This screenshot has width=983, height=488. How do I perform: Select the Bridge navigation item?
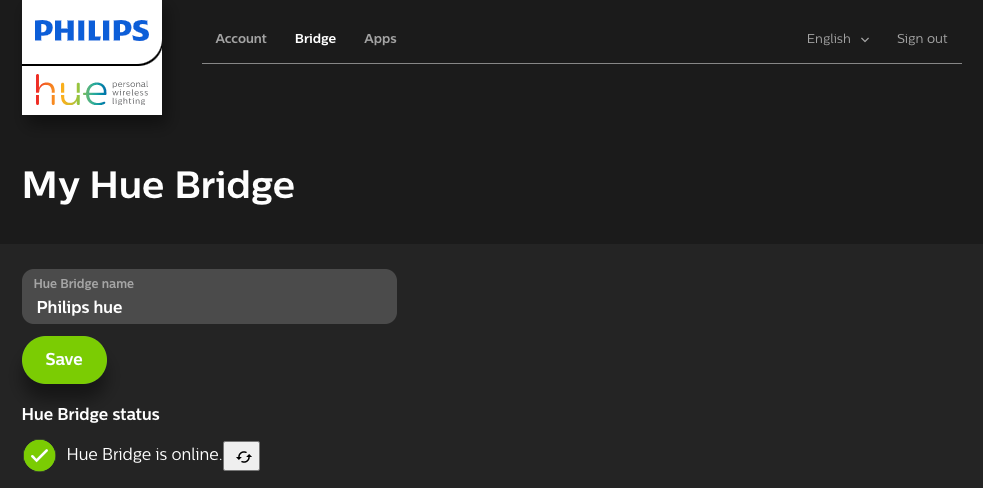click(315, 39)
